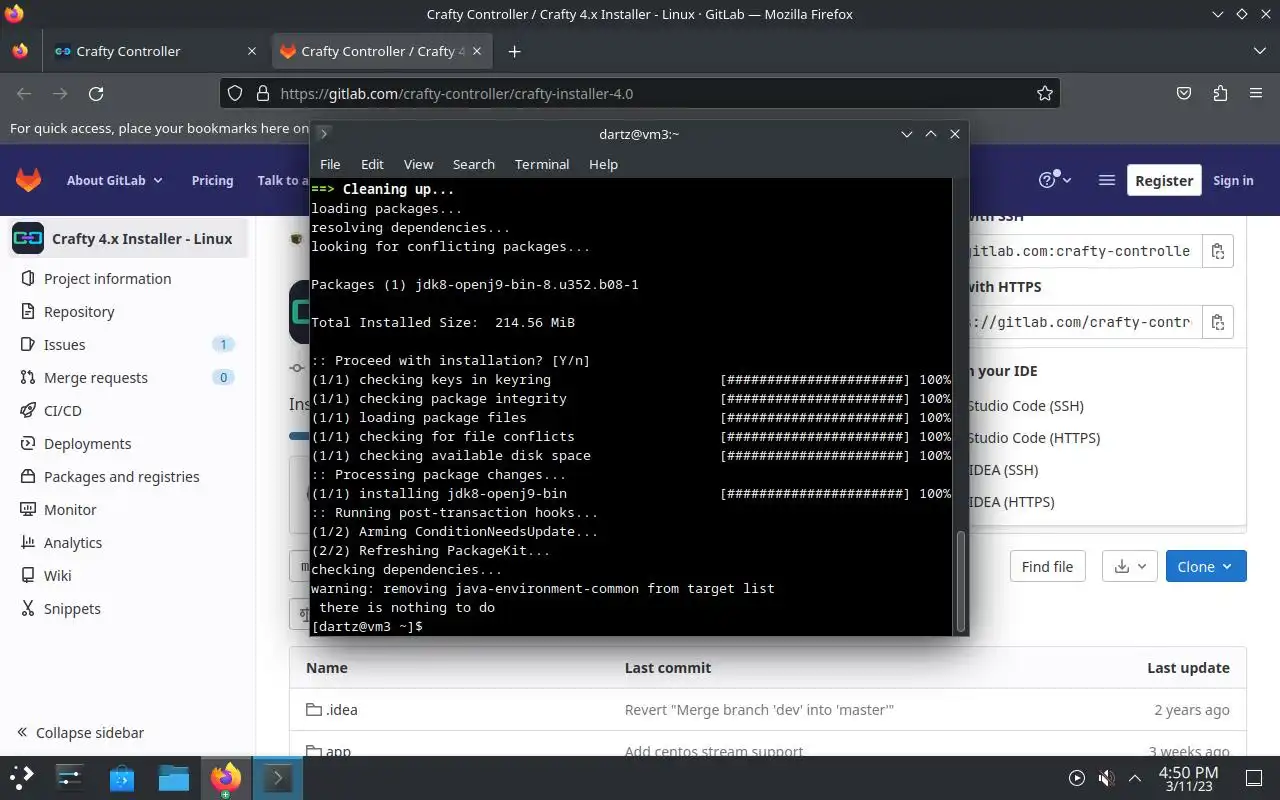Click the terminal window vertical scrollbar
This screenshot has width=1280, height=800.
tap(962, 581)
